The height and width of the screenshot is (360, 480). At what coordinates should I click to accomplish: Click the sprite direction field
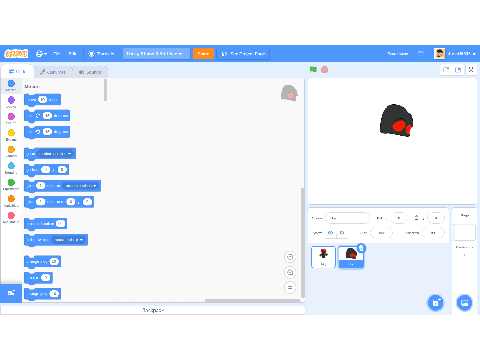point(433,232)
